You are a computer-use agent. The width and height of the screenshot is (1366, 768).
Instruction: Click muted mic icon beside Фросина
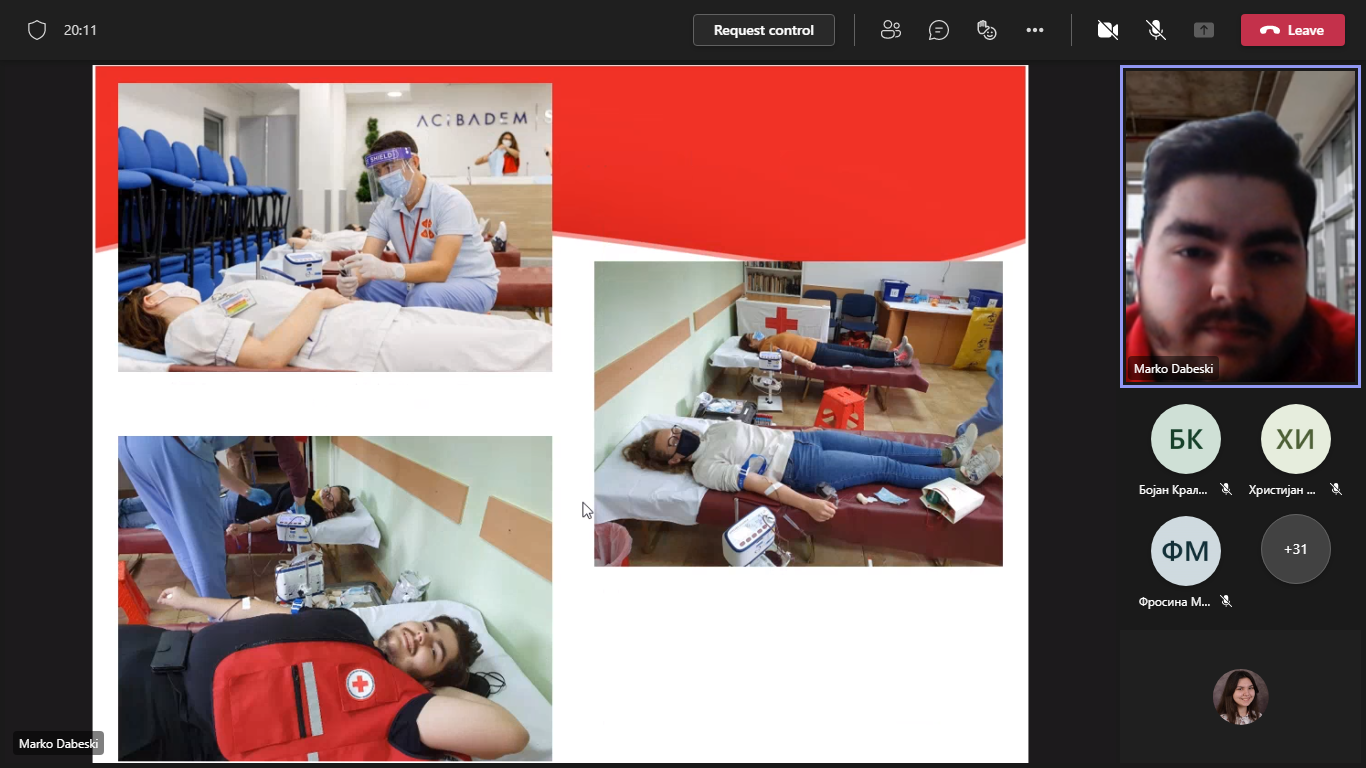click(x=1226, y=601)
